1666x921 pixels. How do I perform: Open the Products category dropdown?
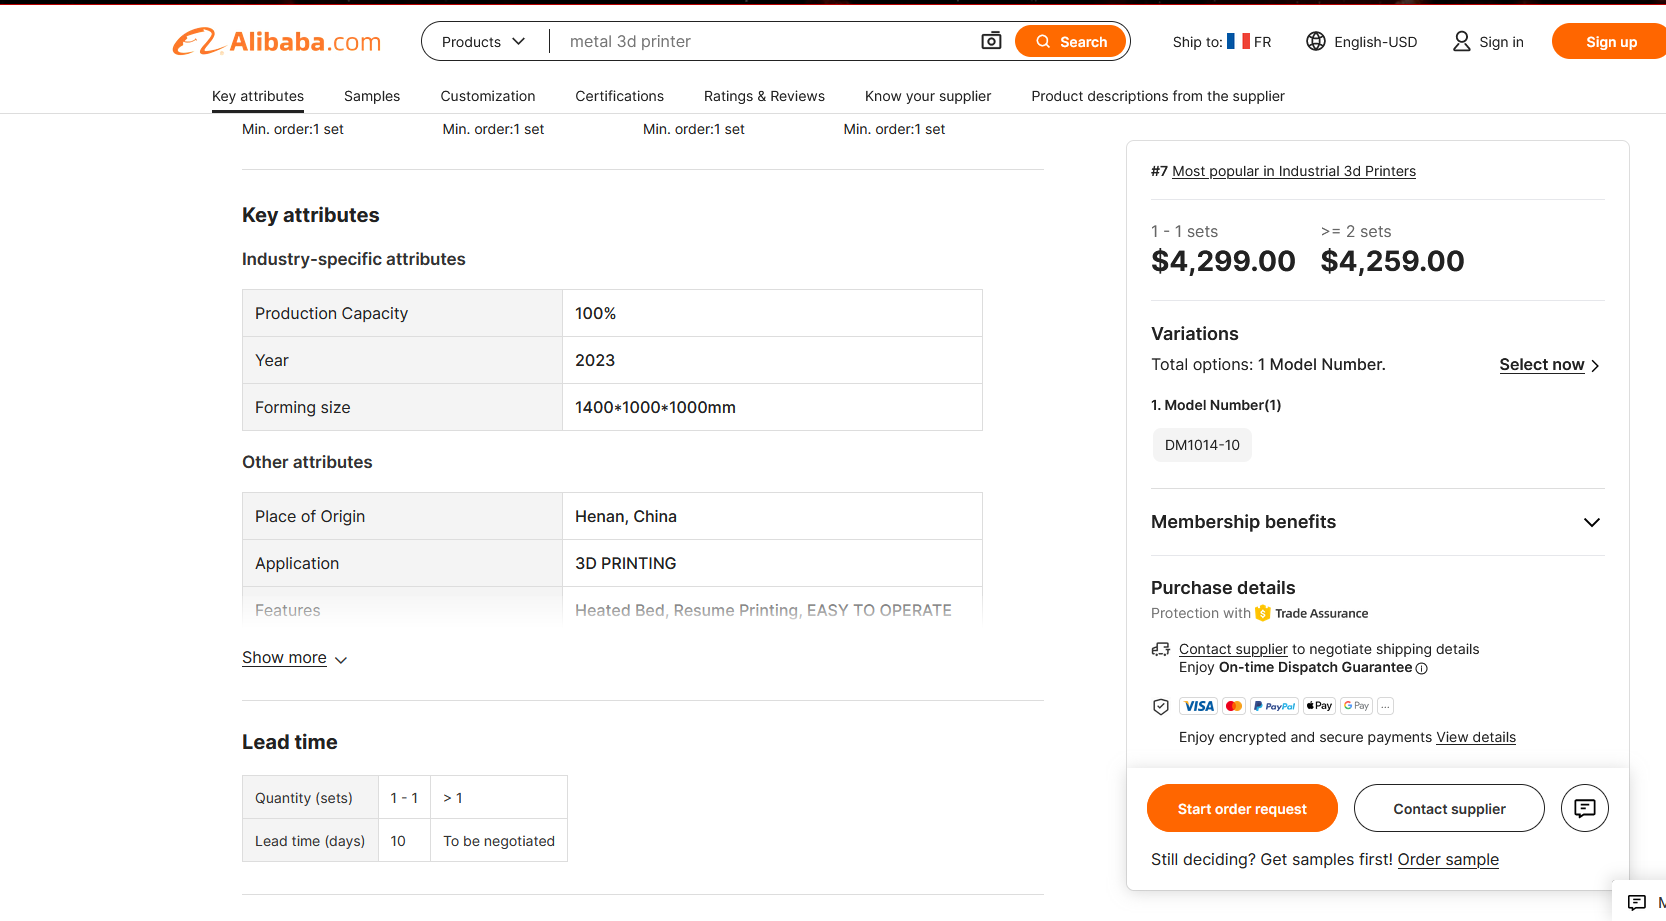484,42
